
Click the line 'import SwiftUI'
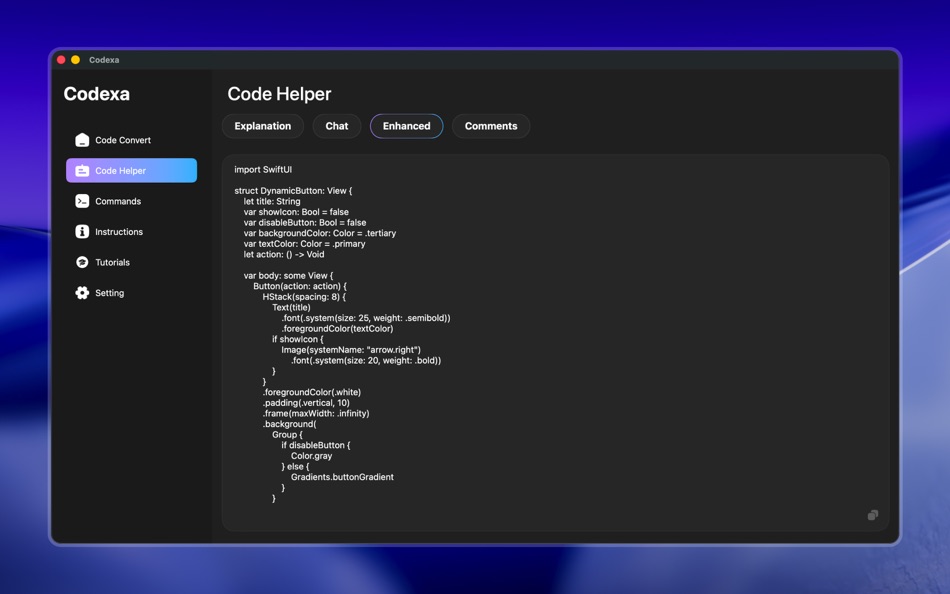coord(263,170)
